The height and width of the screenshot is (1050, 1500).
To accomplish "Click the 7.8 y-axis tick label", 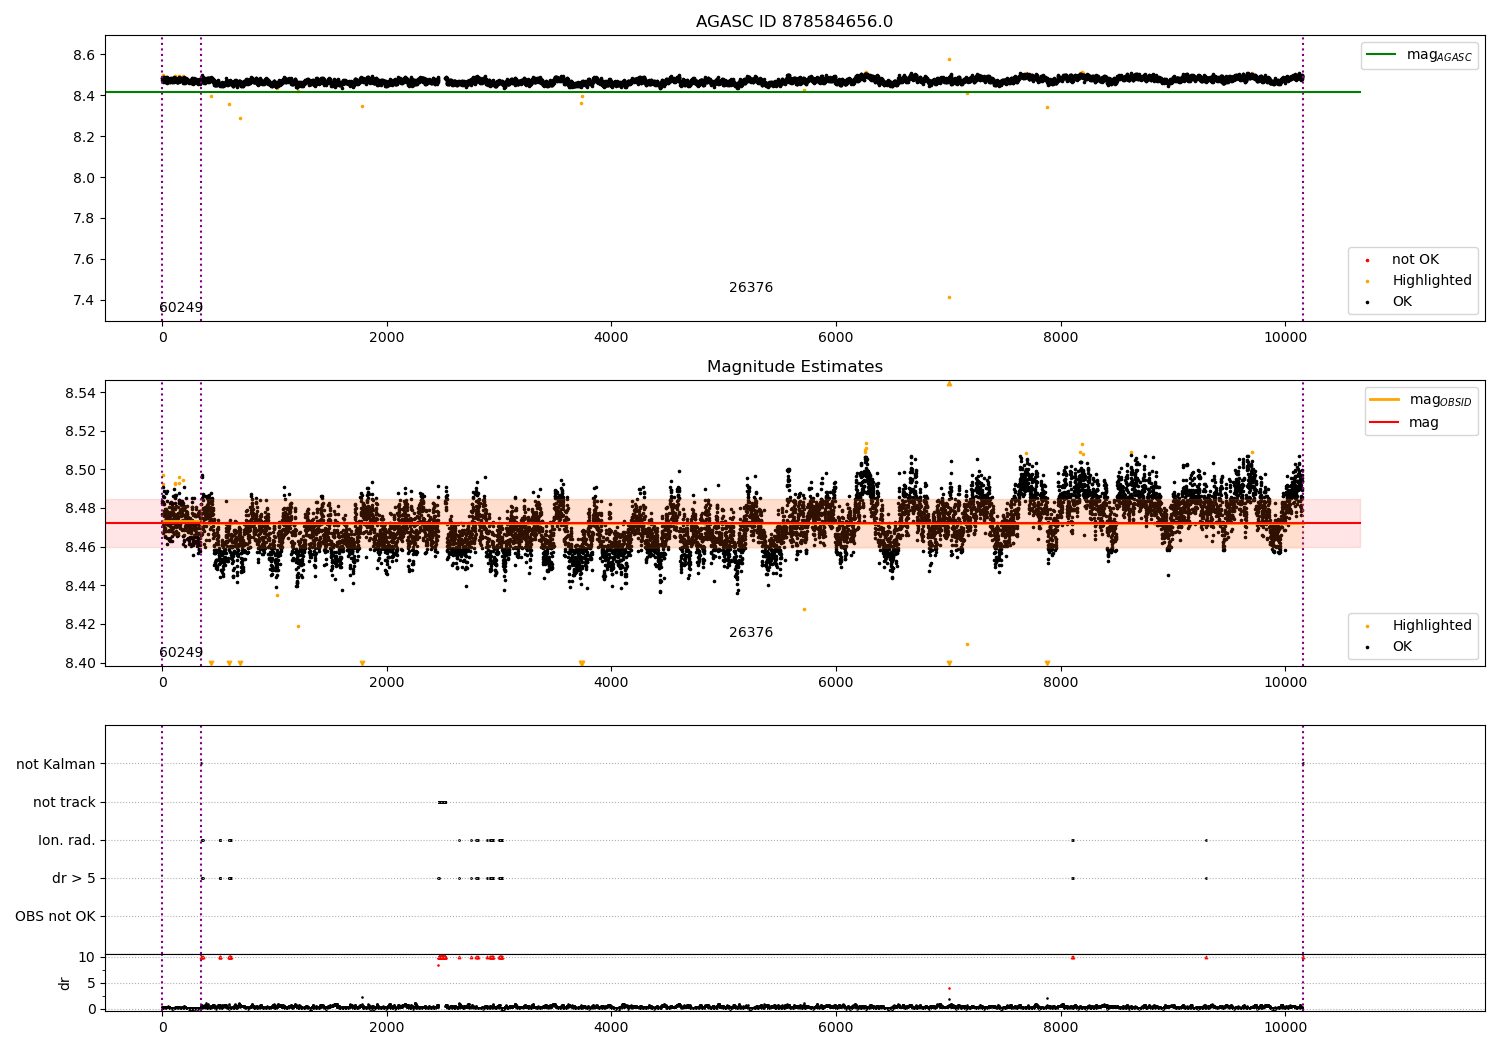I will pos(84,219).
